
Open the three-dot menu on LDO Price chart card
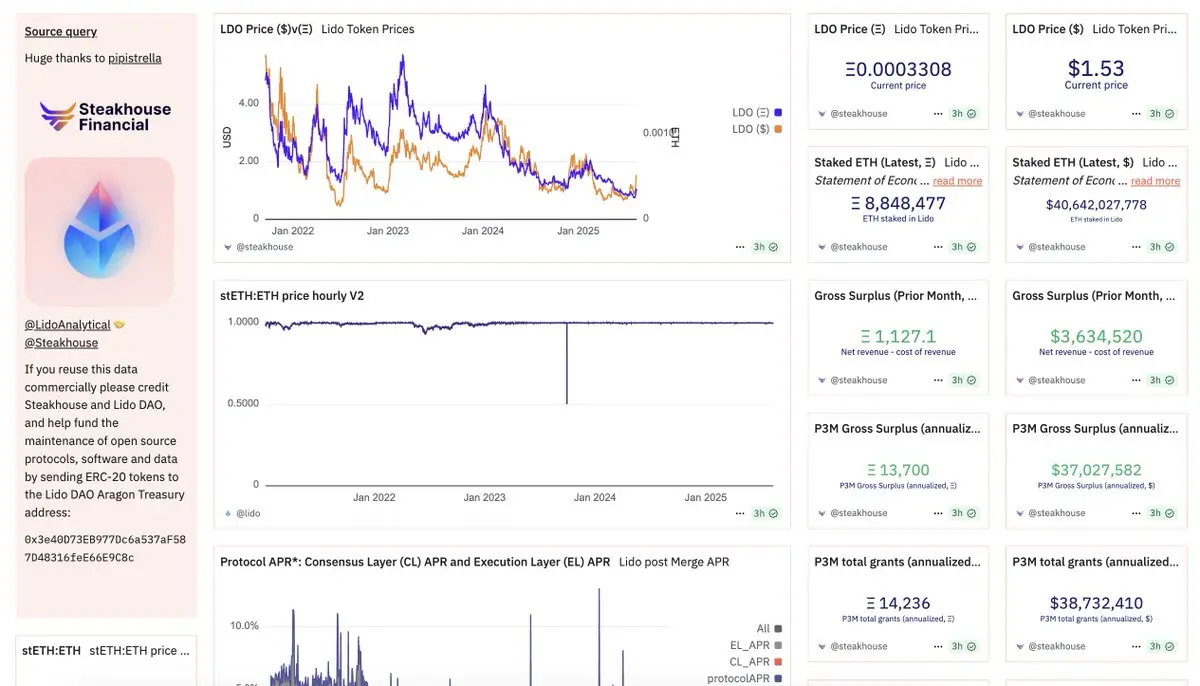739,247
